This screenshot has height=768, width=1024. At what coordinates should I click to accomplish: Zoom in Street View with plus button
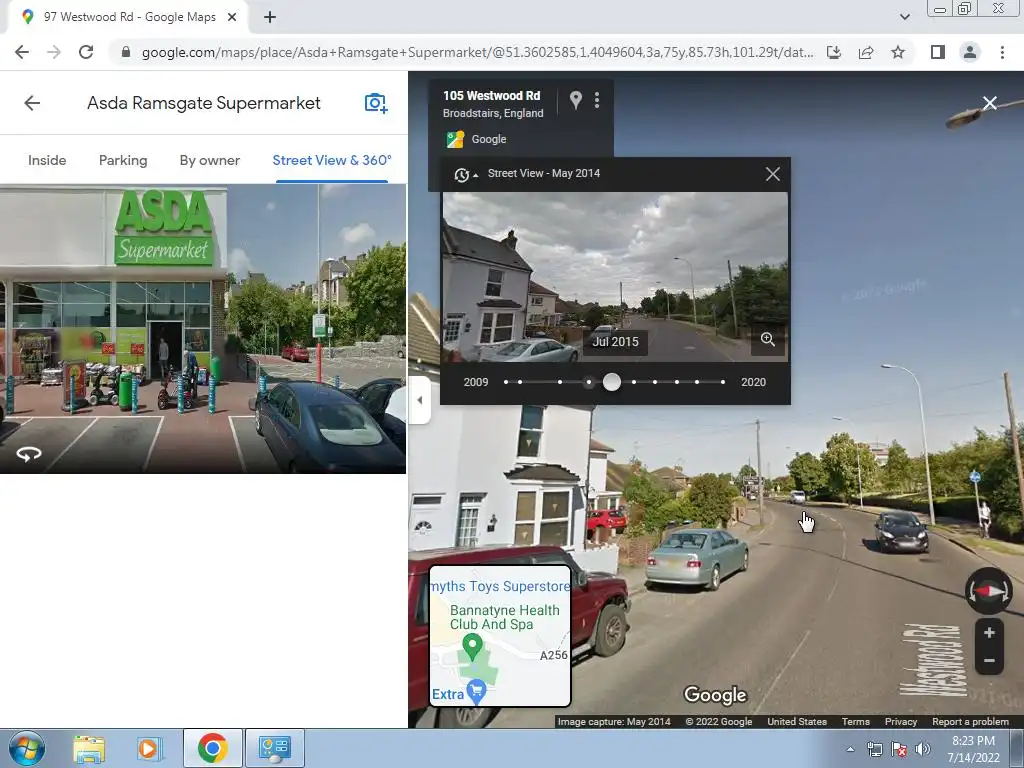coord(989,633)
